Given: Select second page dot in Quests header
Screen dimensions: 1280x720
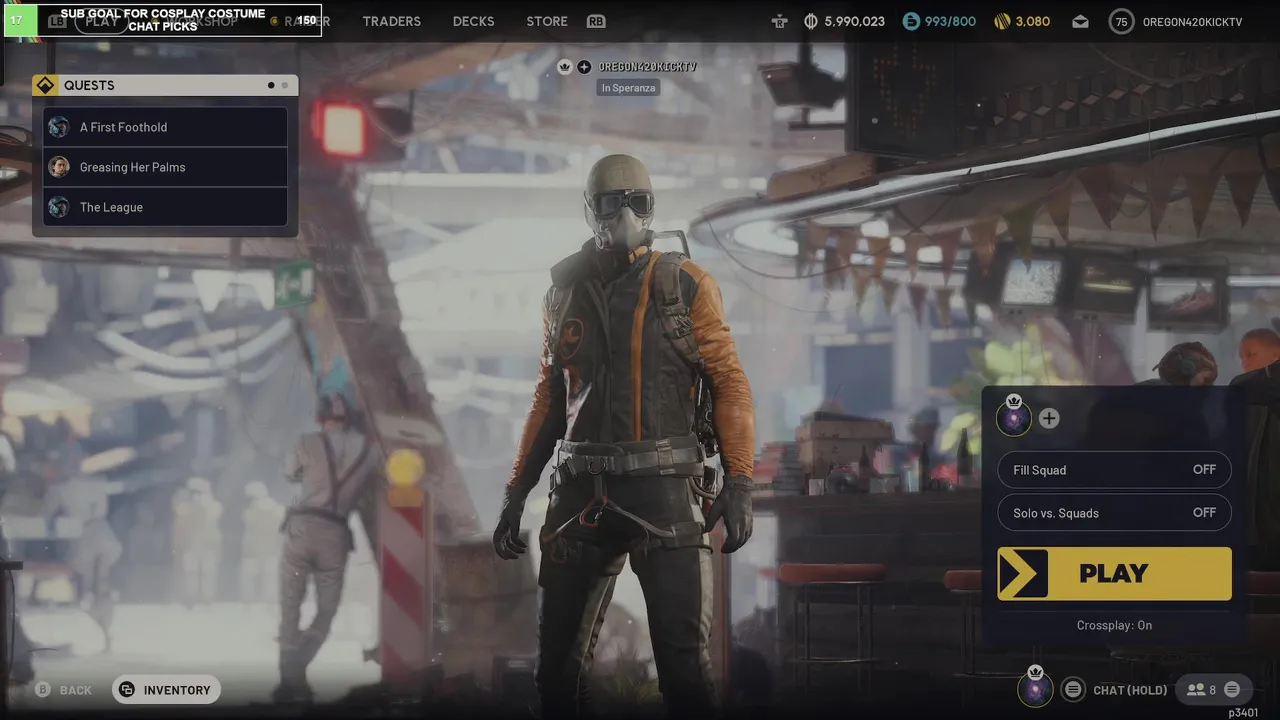Looking at the screenshot, I should click(x=284, y=85).
